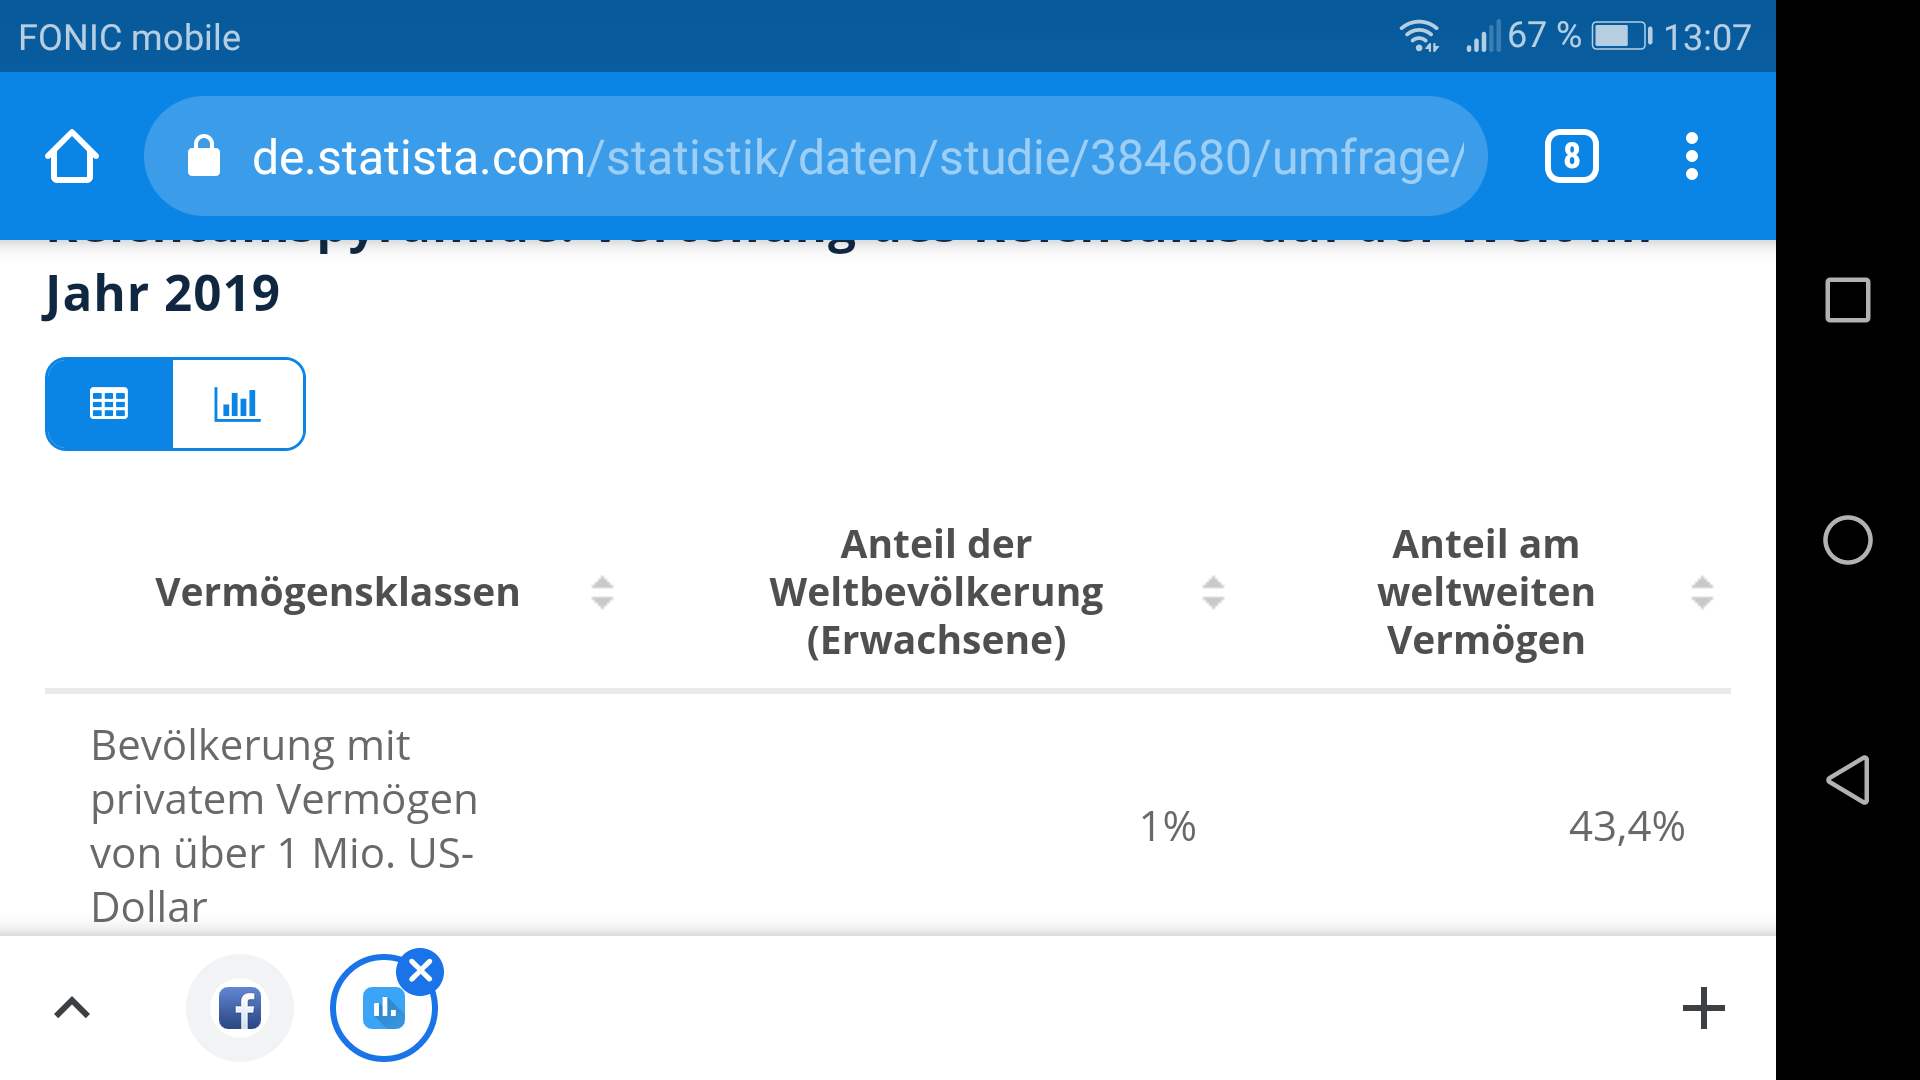The height and width of the screenshot is (1080, 1920).
Task: Open the browser three-dot menu
Action: click(1691, 157)
